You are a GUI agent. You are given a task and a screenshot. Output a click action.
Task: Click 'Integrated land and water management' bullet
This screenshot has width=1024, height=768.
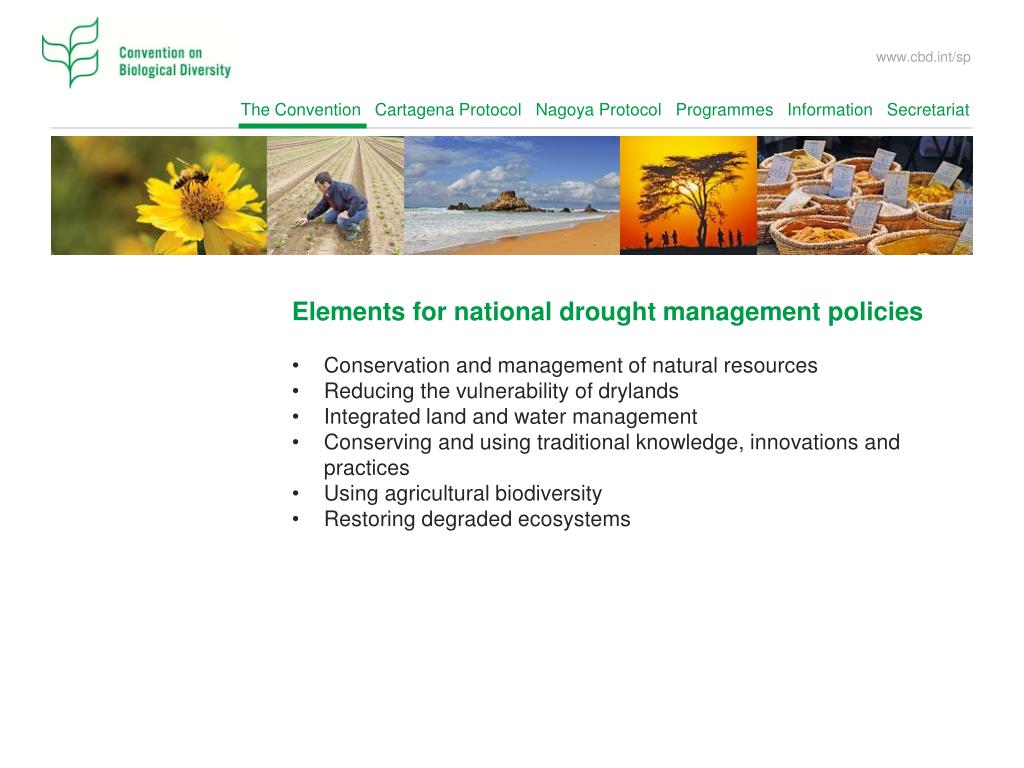click(x=510, y=417)
